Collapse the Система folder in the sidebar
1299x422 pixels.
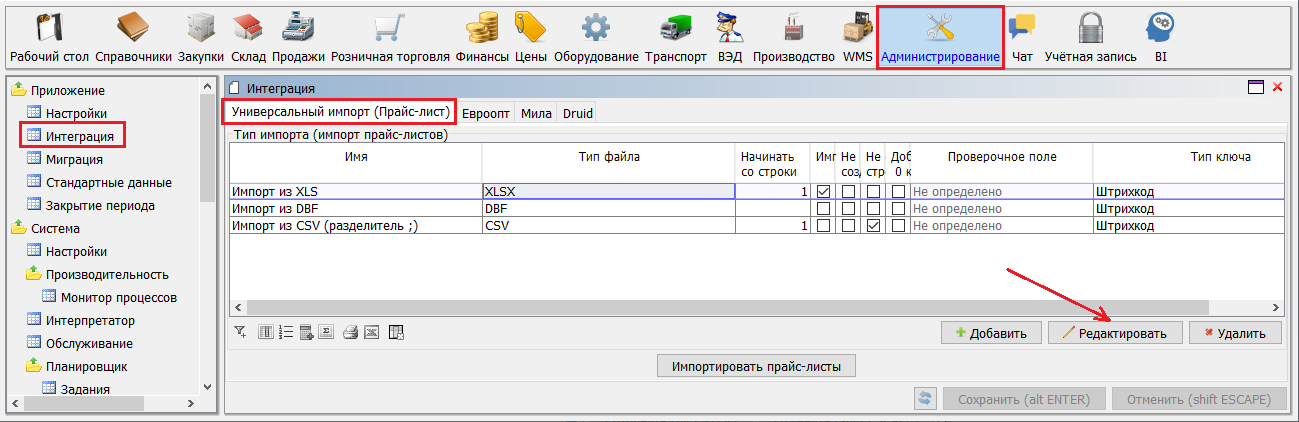click(x=18, y=228)
